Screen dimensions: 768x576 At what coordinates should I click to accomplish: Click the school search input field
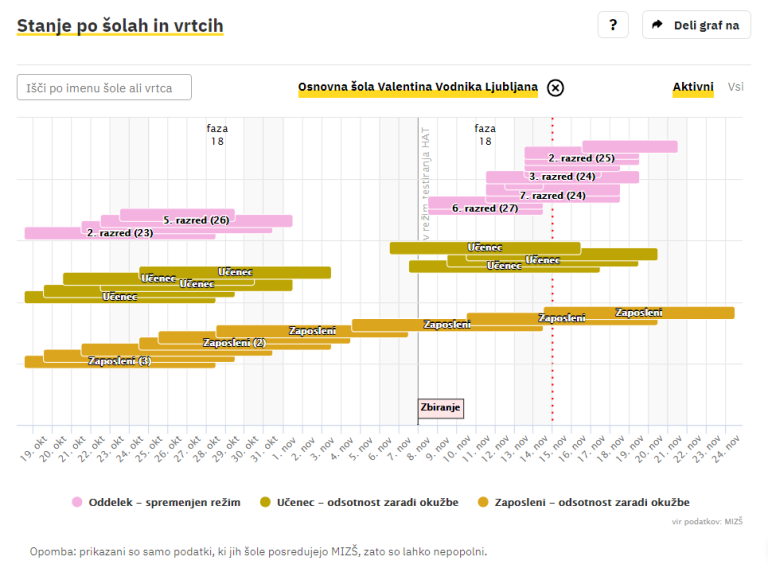tap(104, 88)
